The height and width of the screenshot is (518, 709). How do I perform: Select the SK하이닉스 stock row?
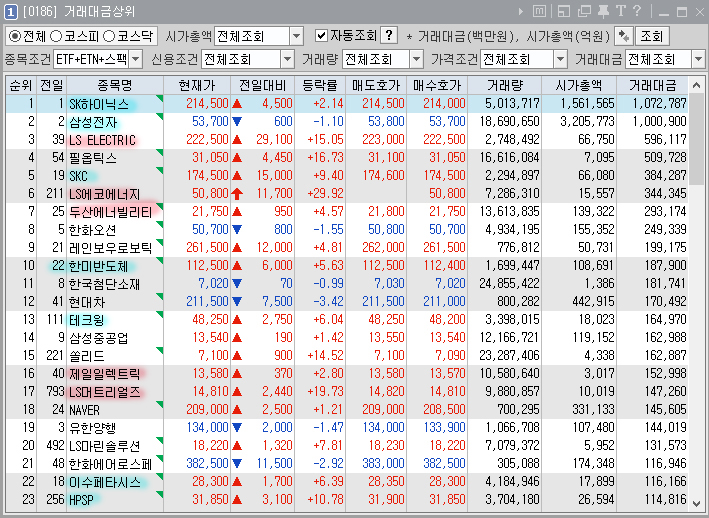click(346, 104)
